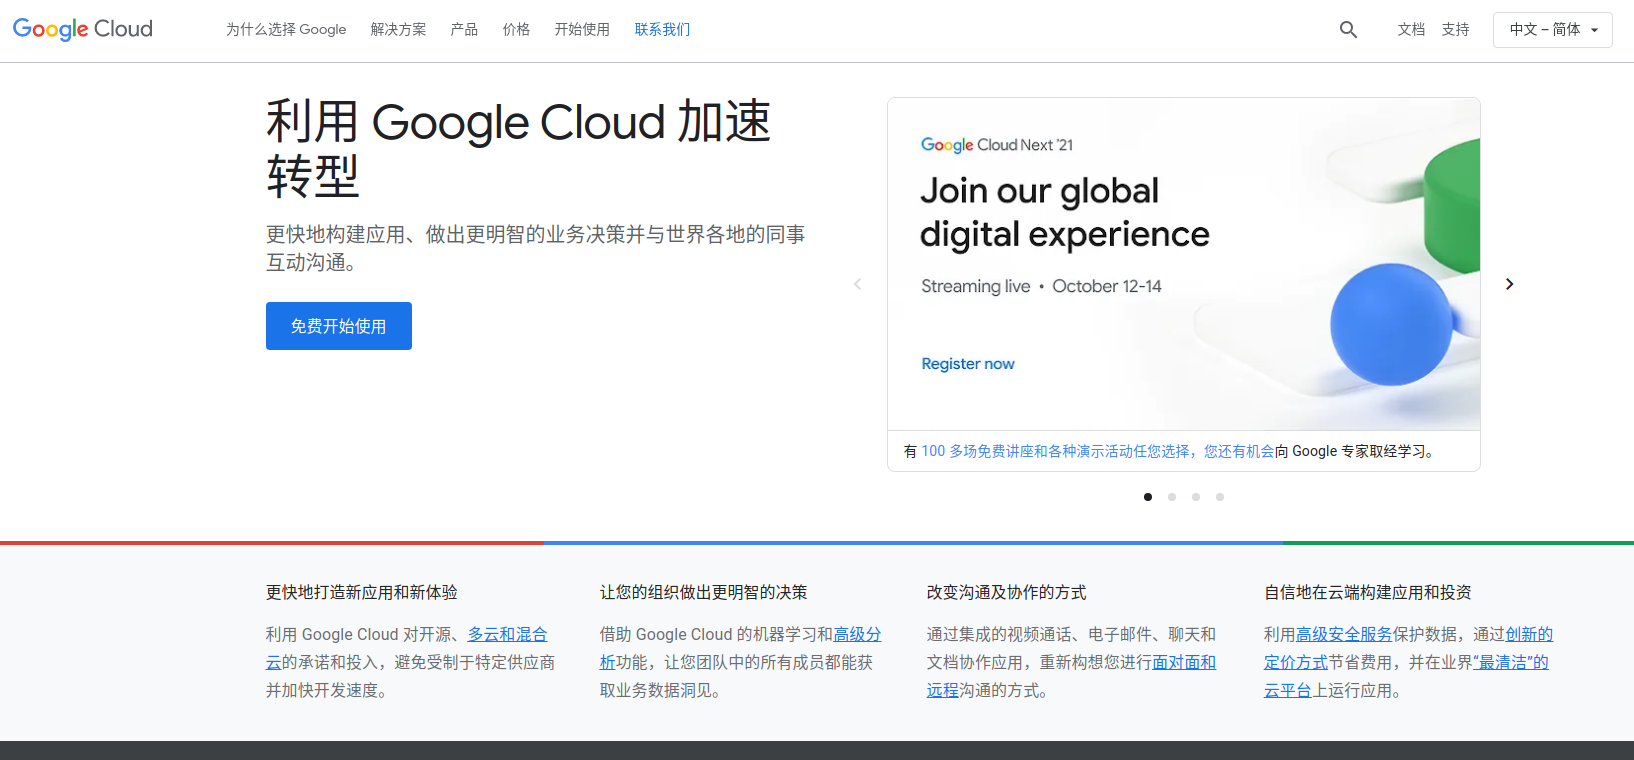The image size is (1634, 760).
Task: Open the Cloud Next '21 banner image
Action: 1184,264
